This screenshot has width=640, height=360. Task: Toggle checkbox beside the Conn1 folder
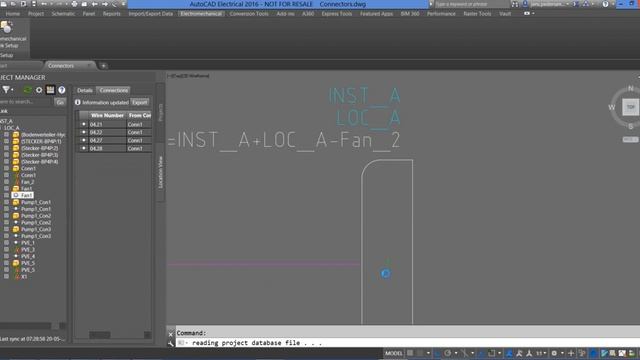[x=7, y=168]
